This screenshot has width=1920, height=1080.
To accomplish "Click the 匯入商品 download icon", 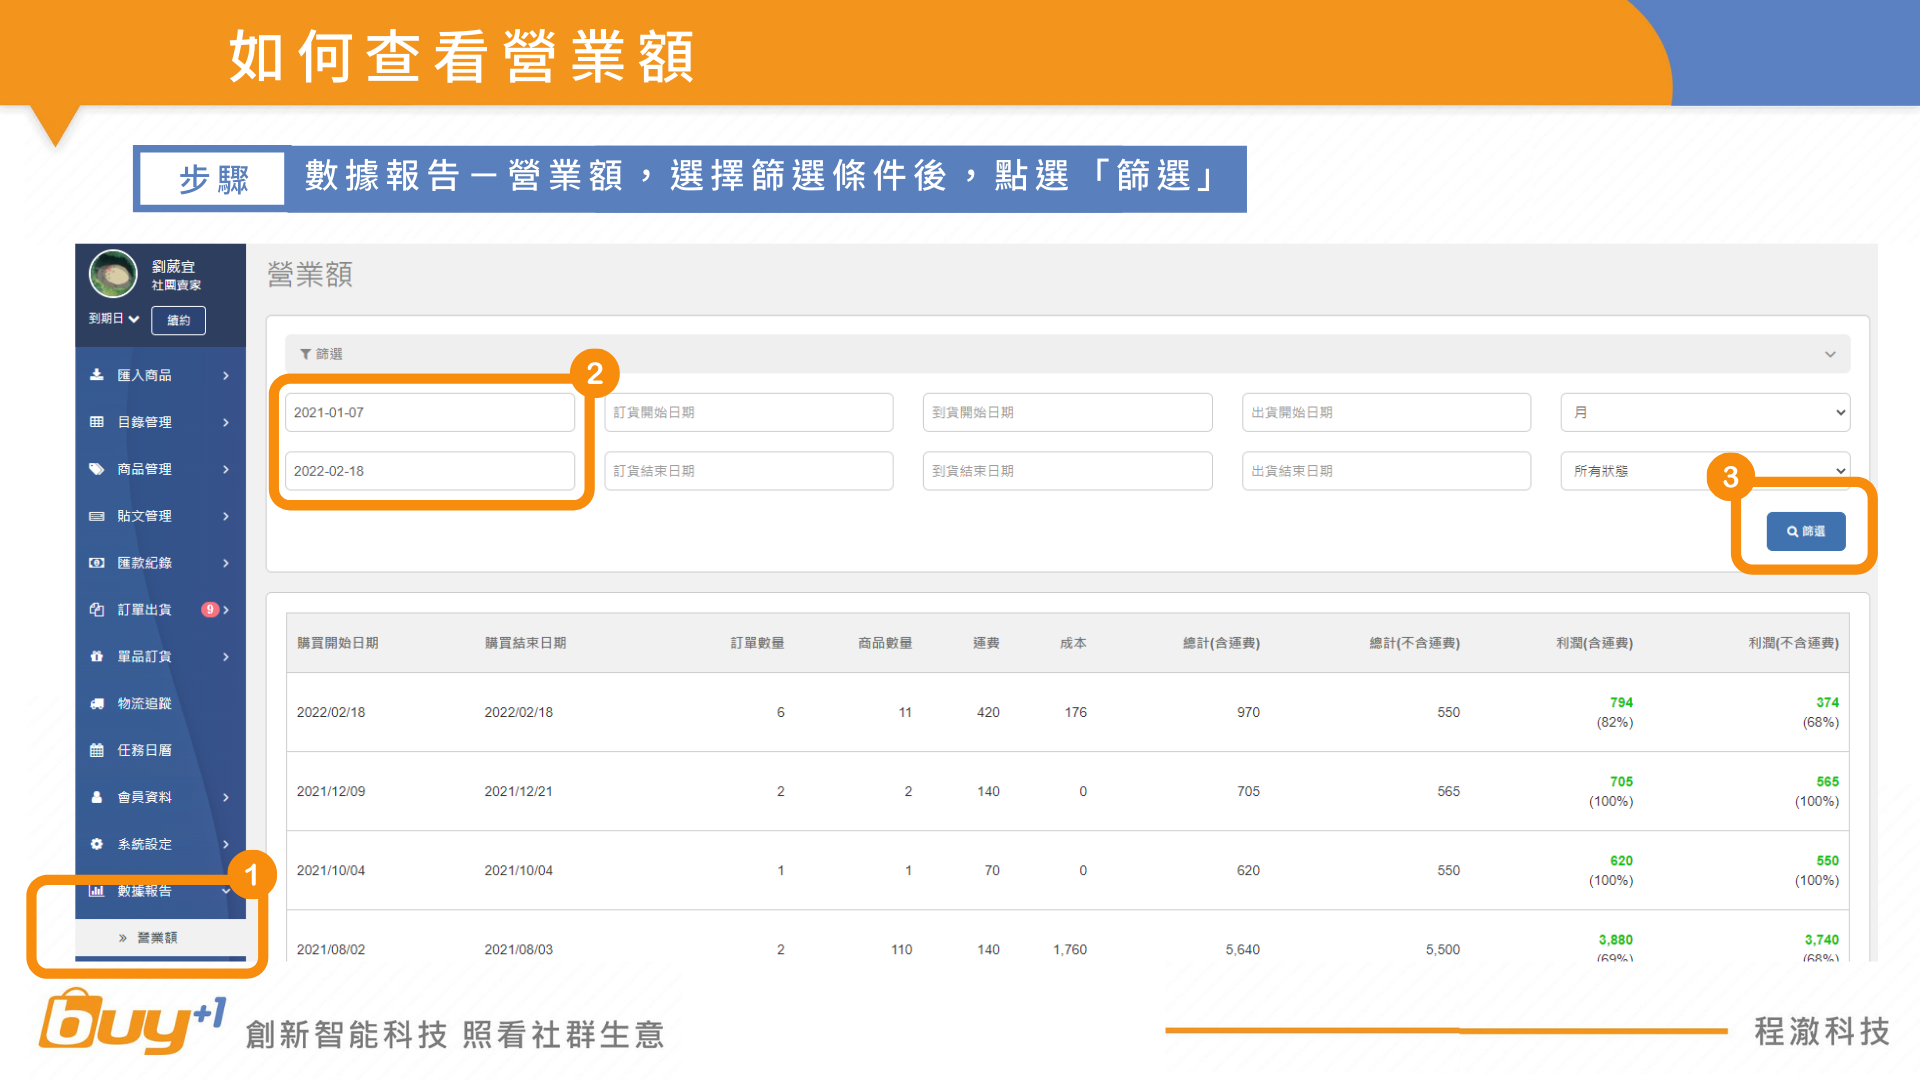I will 97,375.
